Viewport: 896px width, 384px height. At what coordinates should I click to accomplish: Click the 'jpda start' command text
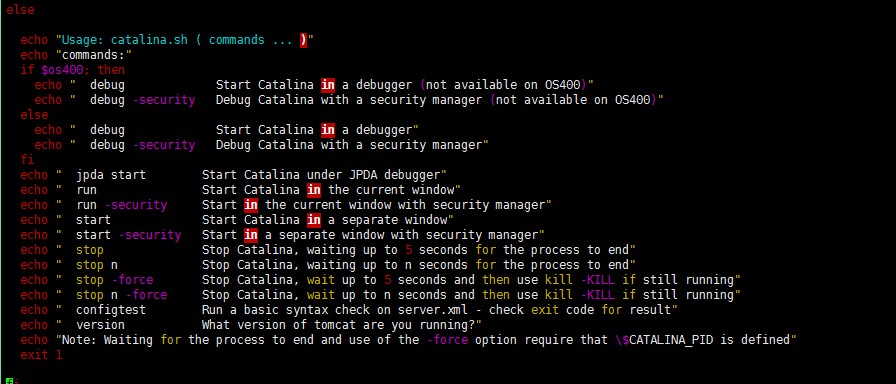(111, 175)
